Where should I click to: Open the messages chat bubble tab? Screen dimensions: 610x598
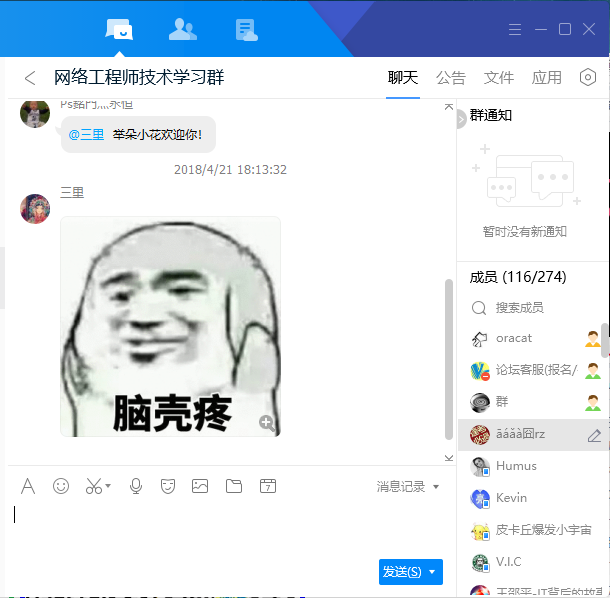point(119,30)
